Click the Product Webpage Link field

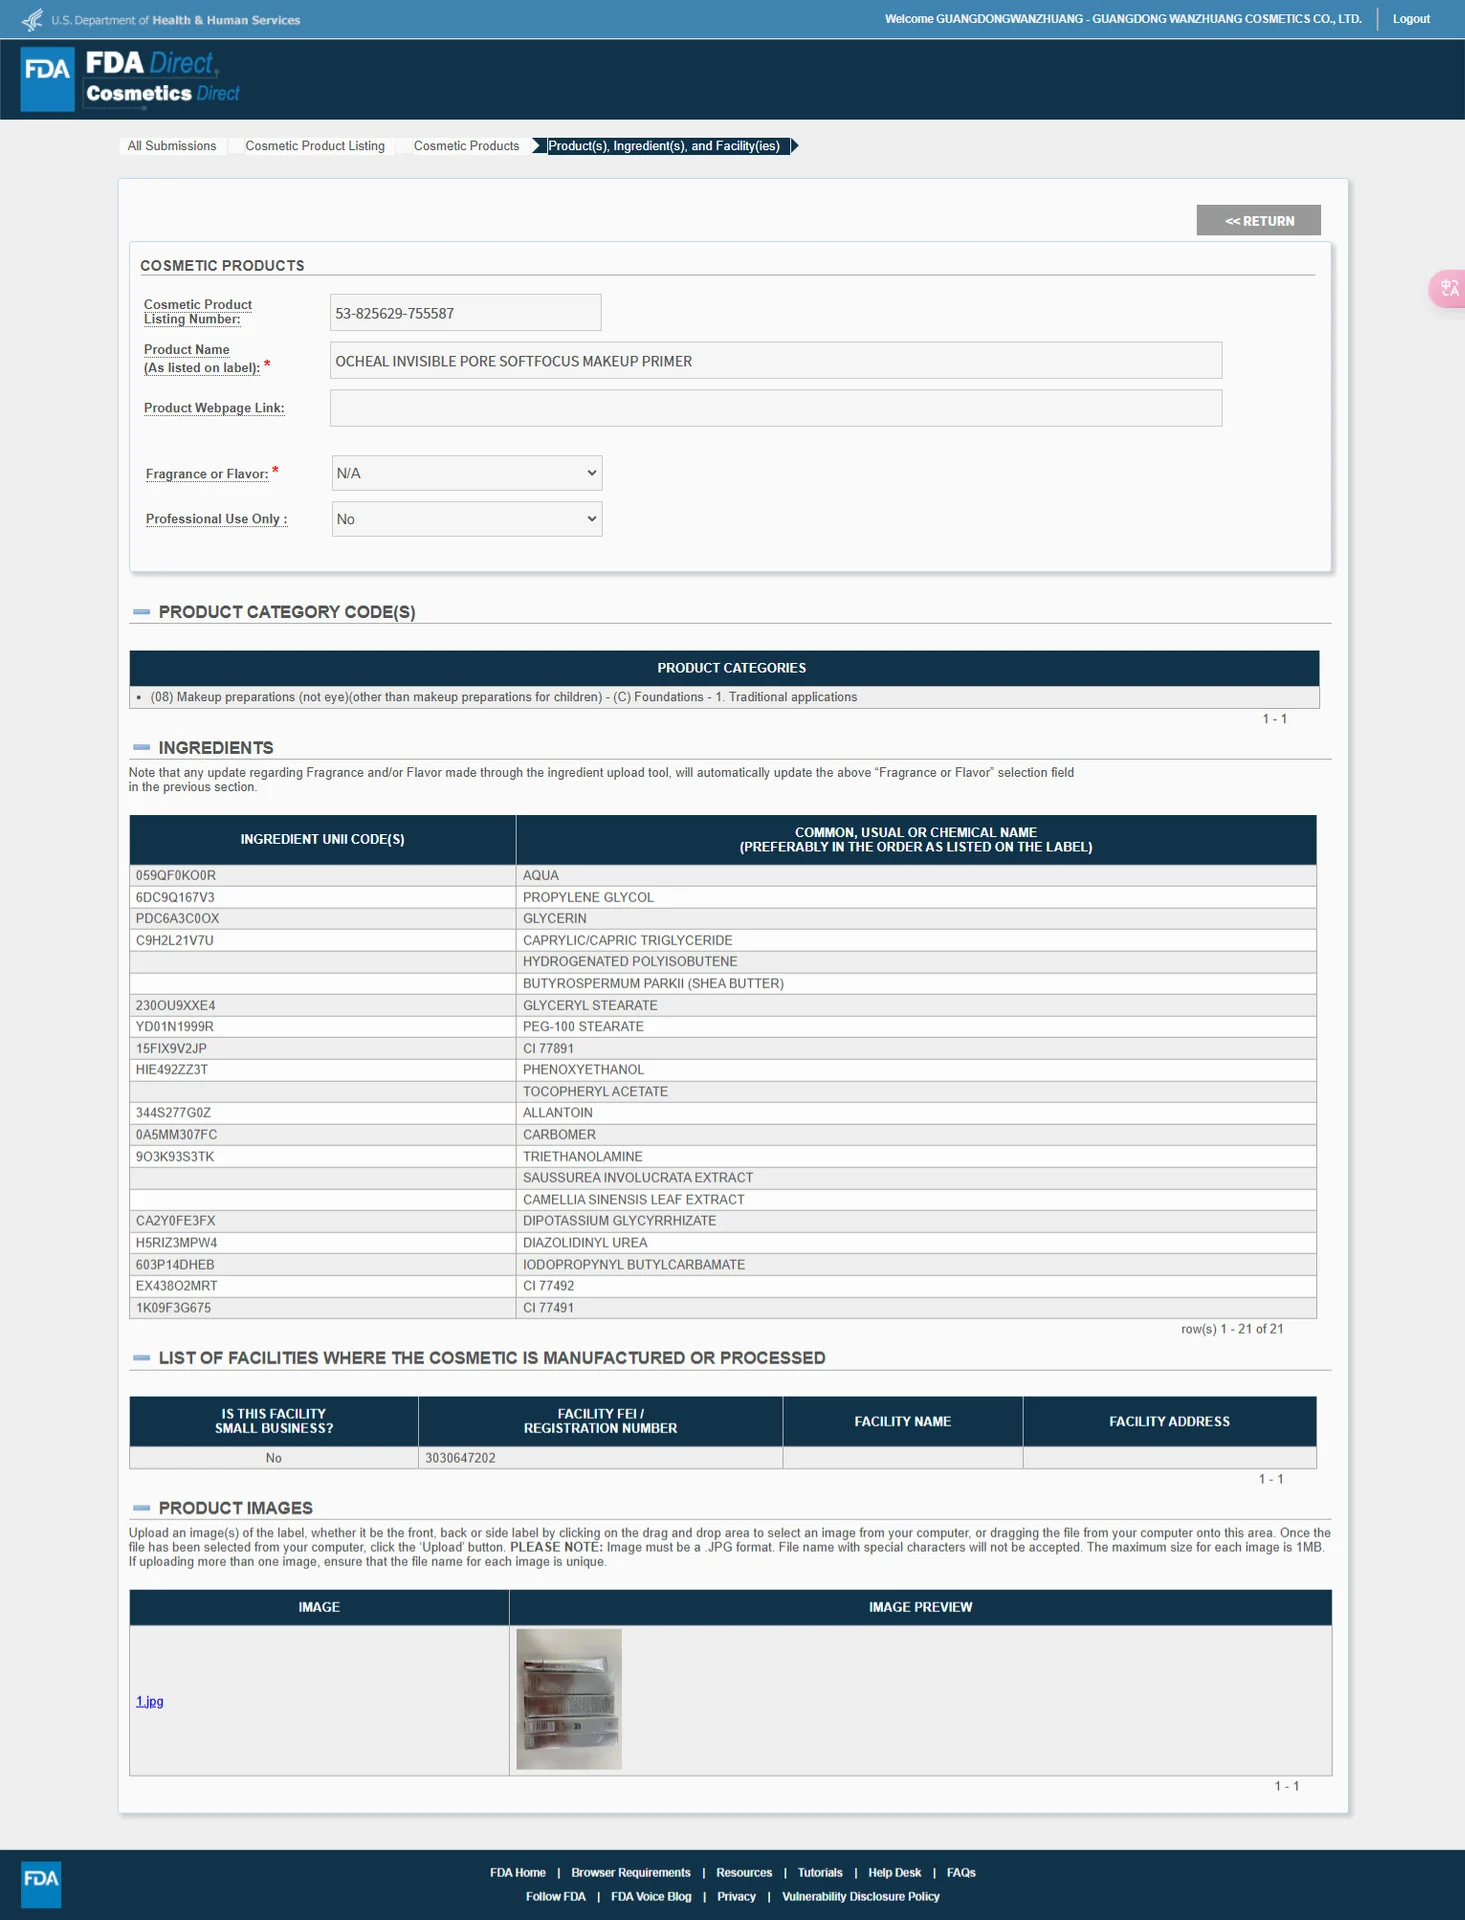pos(776,408)
